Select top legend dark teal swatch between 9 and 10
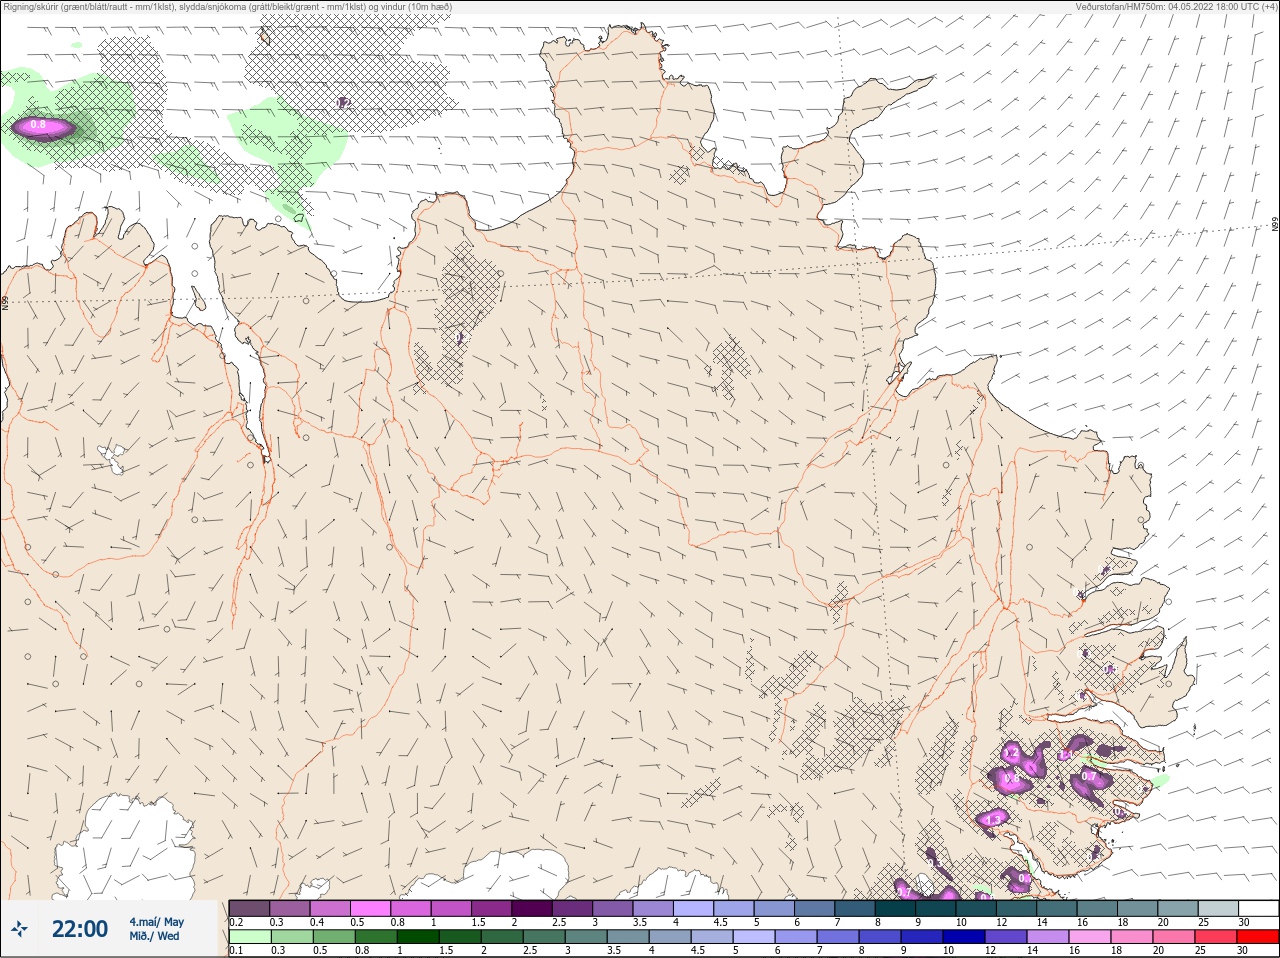This screenshot has width=1280, height=958. pyautogui.click(x=936, y=908)
